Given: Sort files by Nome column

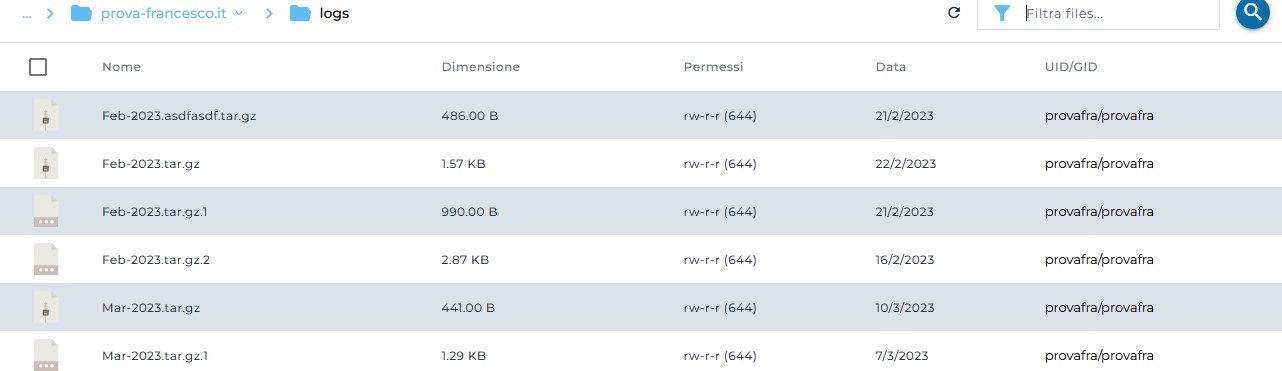Looking at the screenshot, I should [121, 67].
